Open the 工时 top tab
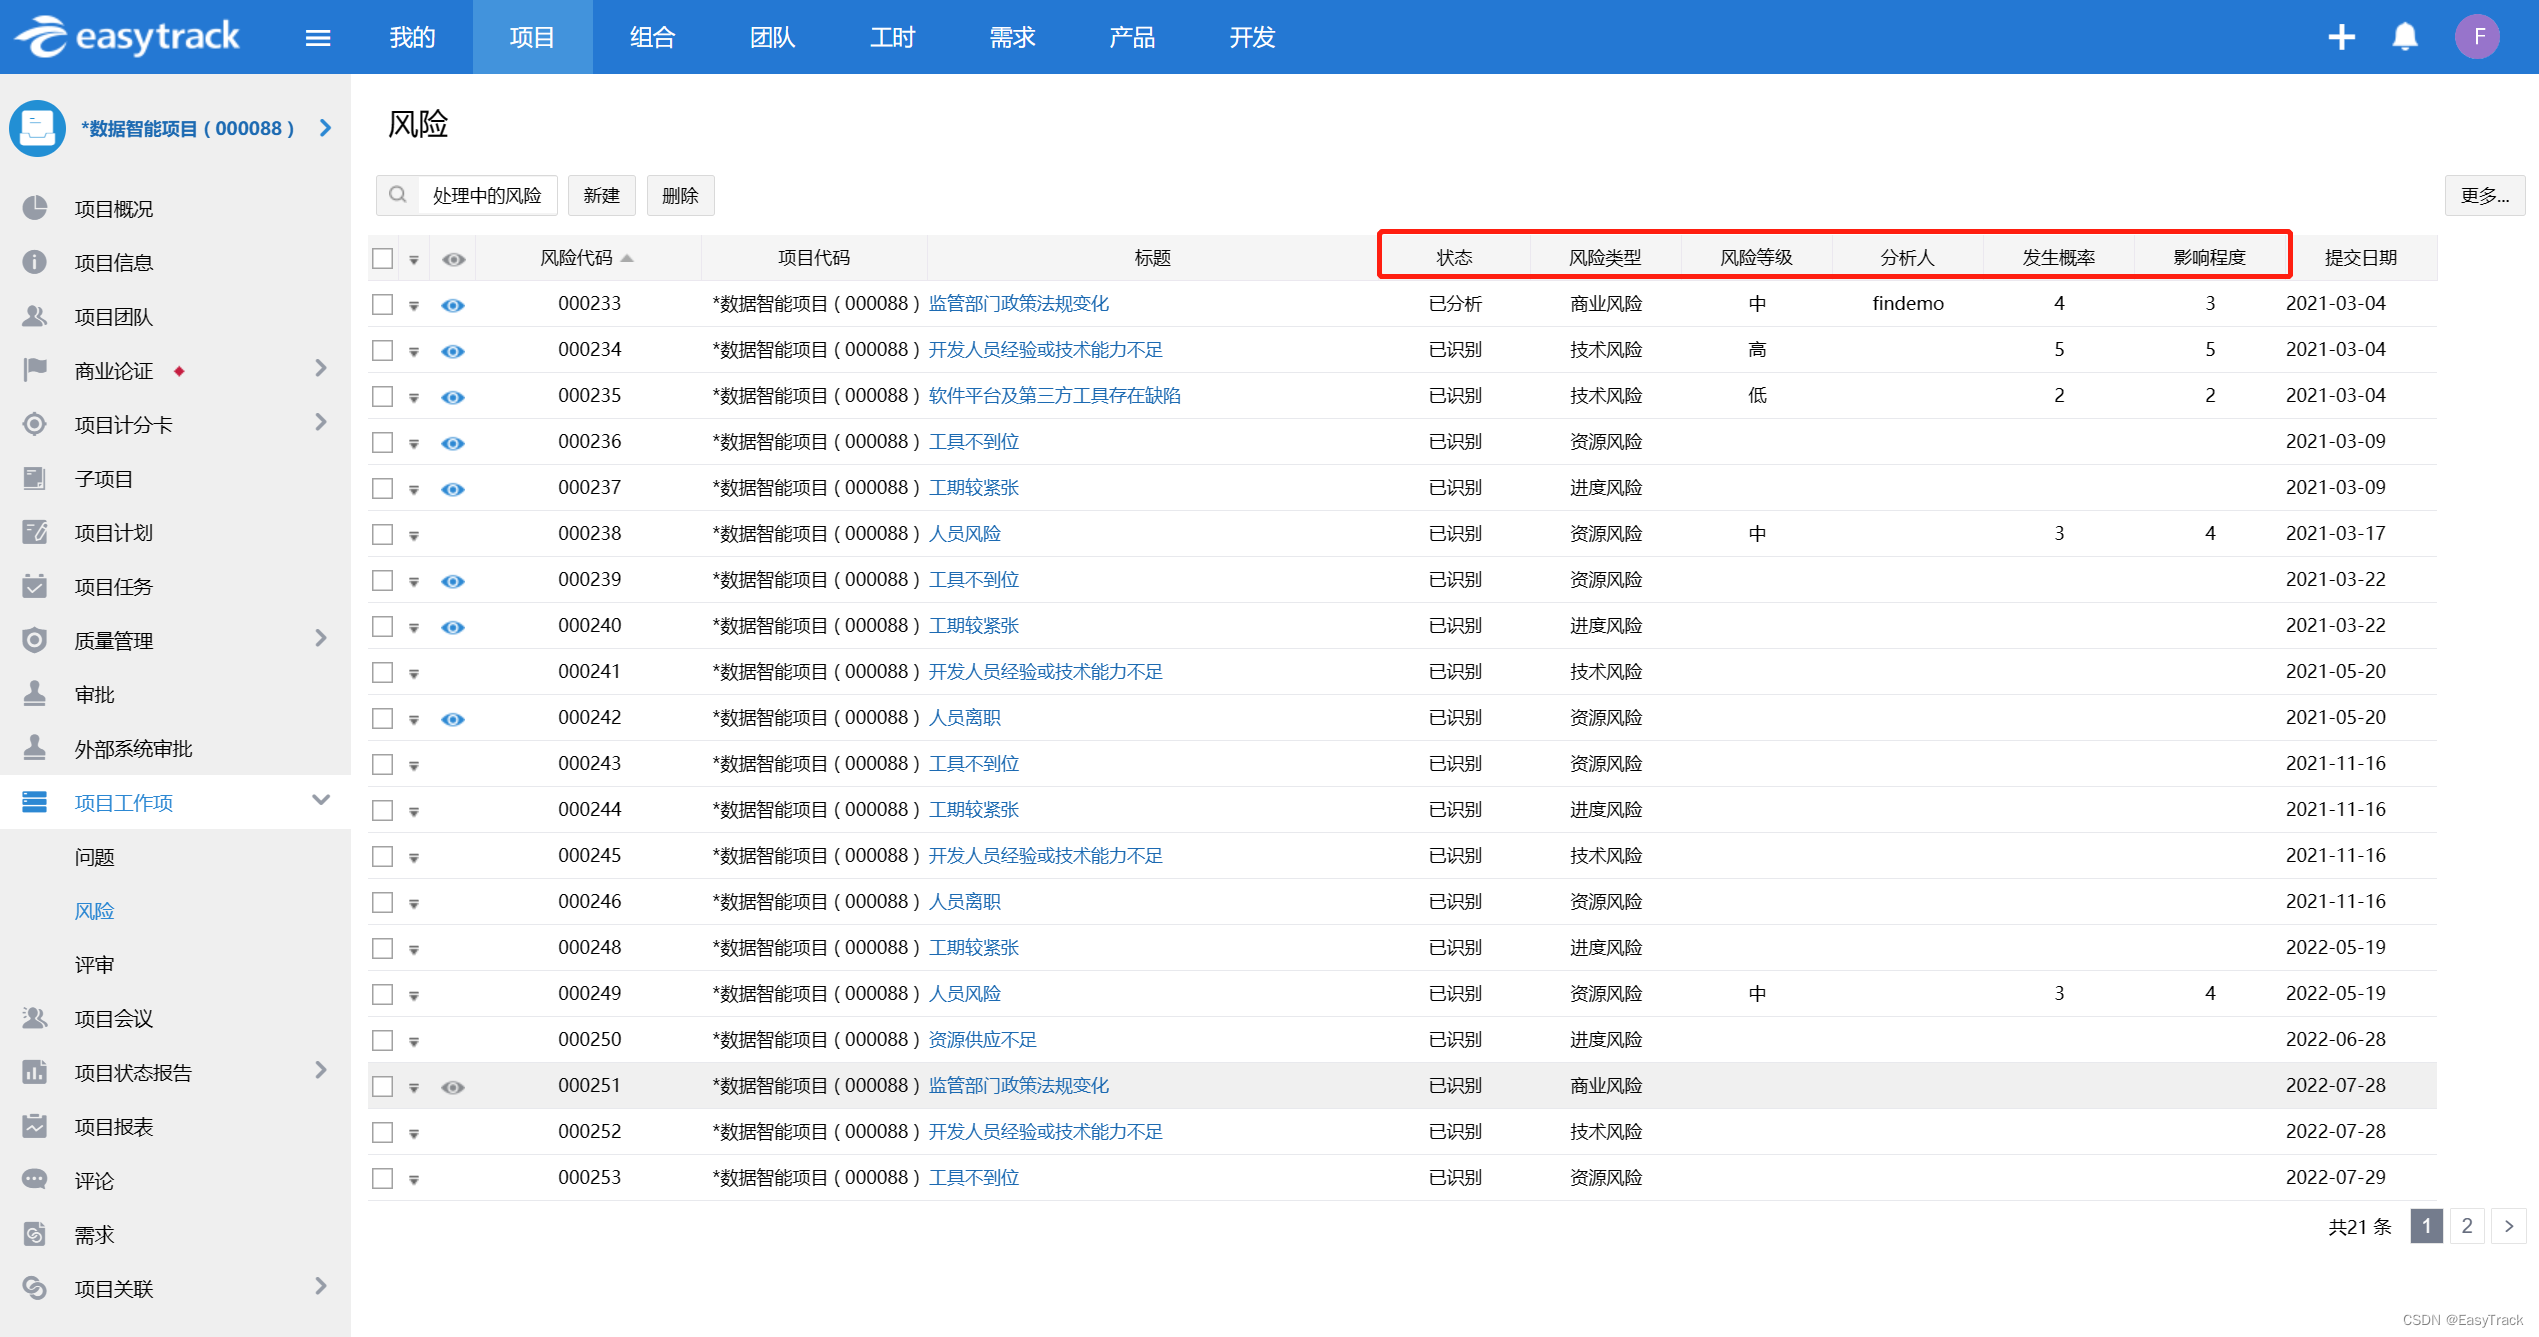Image resolution: width=2539 pixels, height=1337 pixels. pyautogui.click(x=892, y=37)
